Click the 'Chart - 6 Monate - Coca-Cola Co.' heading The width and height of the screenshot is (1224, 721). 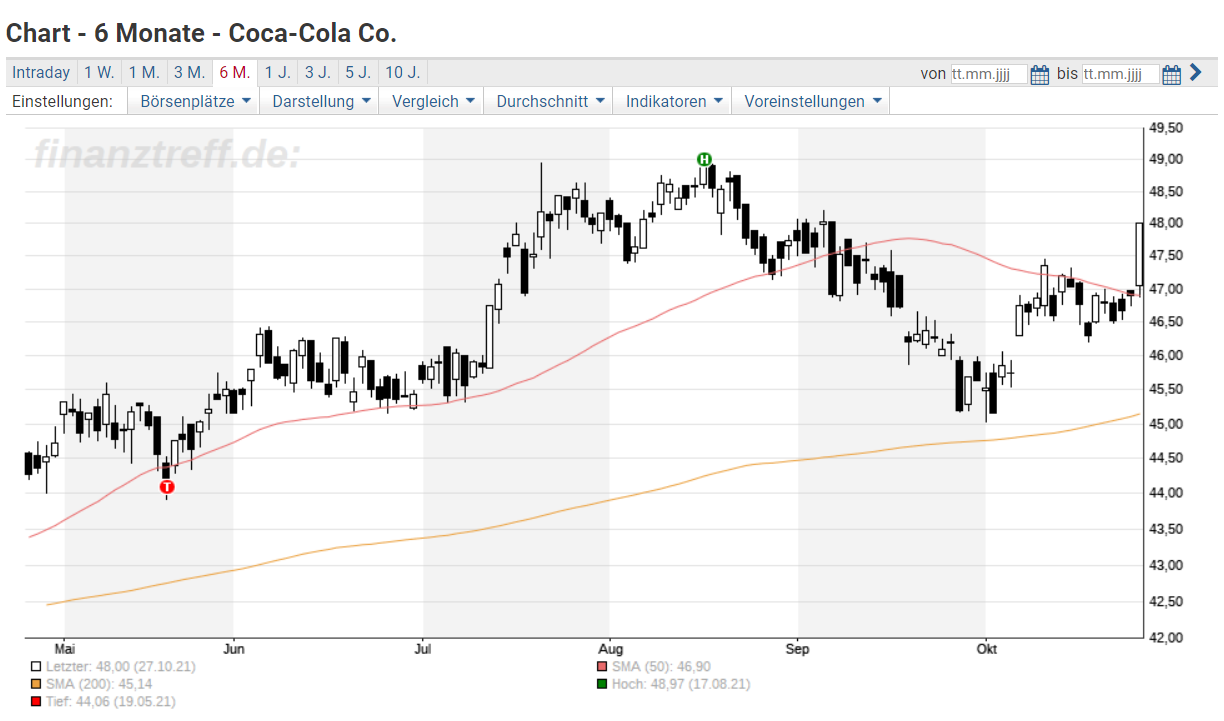201,33
